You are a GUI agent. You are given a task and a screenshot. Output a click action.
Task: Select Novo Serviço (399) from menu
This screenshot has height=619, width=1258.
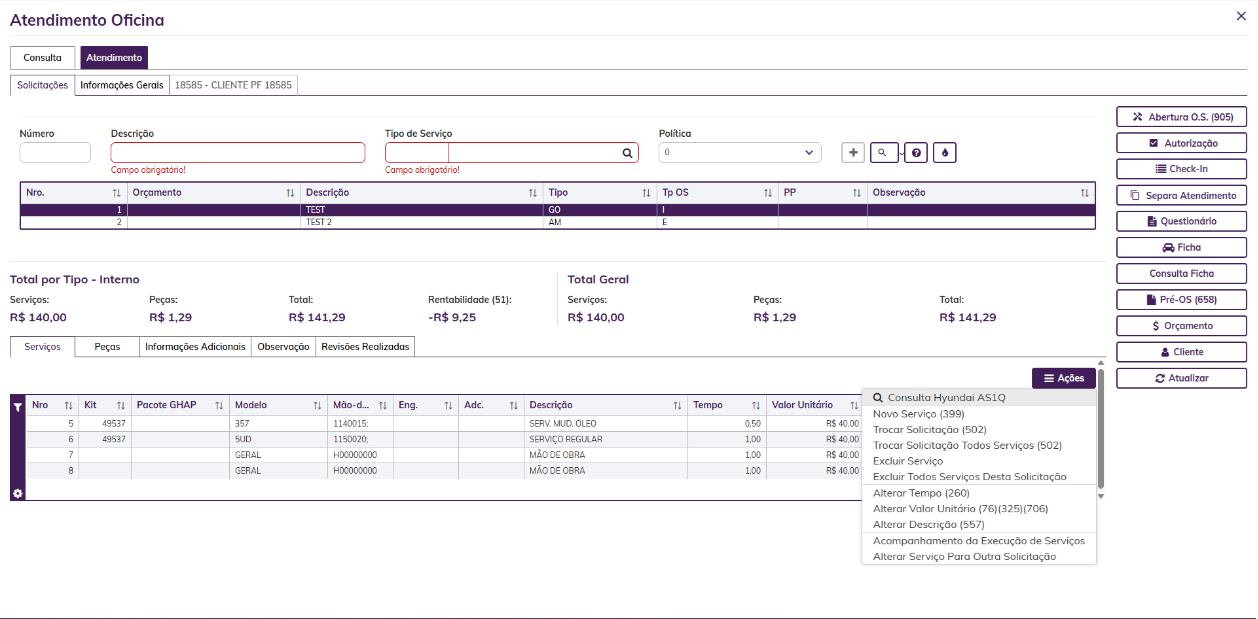pos(918,413)
